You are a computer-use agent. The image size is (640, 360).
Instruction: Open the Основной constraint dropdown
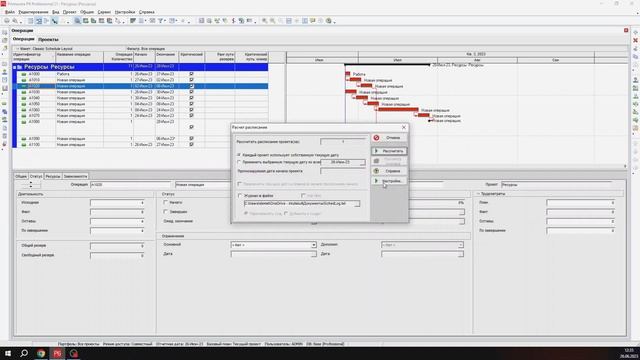313,245
